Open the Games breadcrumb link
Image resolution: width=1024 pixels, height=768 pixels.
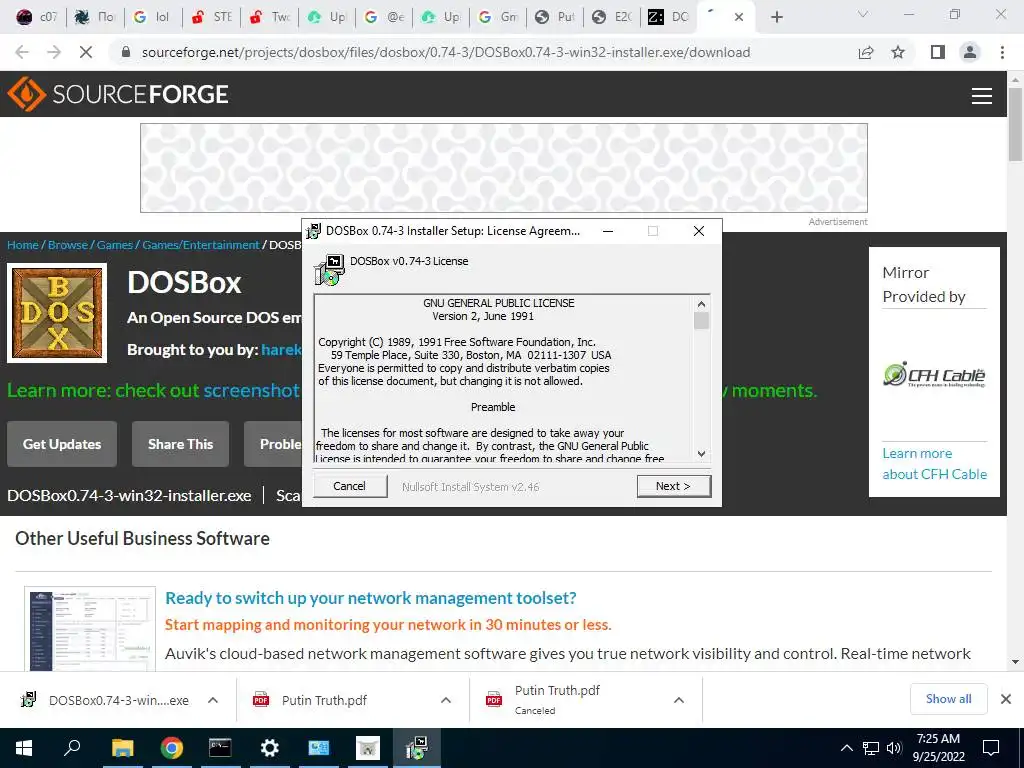tap(115, 245)
